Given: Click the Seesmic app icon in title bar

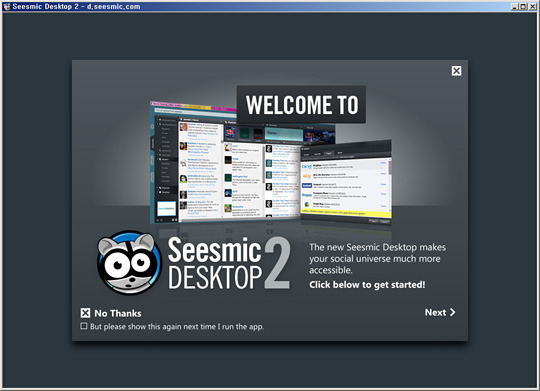Looking at the screenshot, I should (6, 6).
